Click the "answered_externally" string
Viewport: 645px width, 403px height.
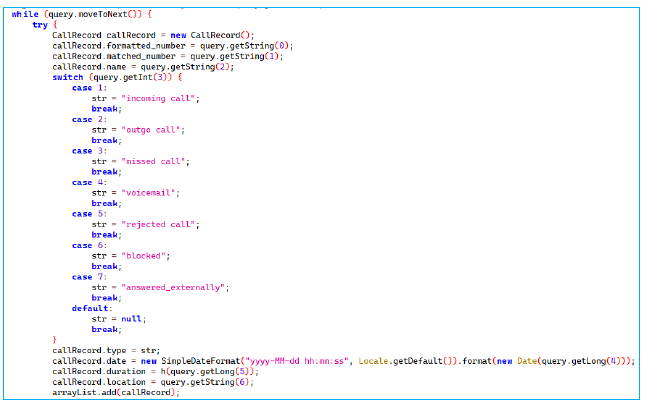(x=173, y=287)
